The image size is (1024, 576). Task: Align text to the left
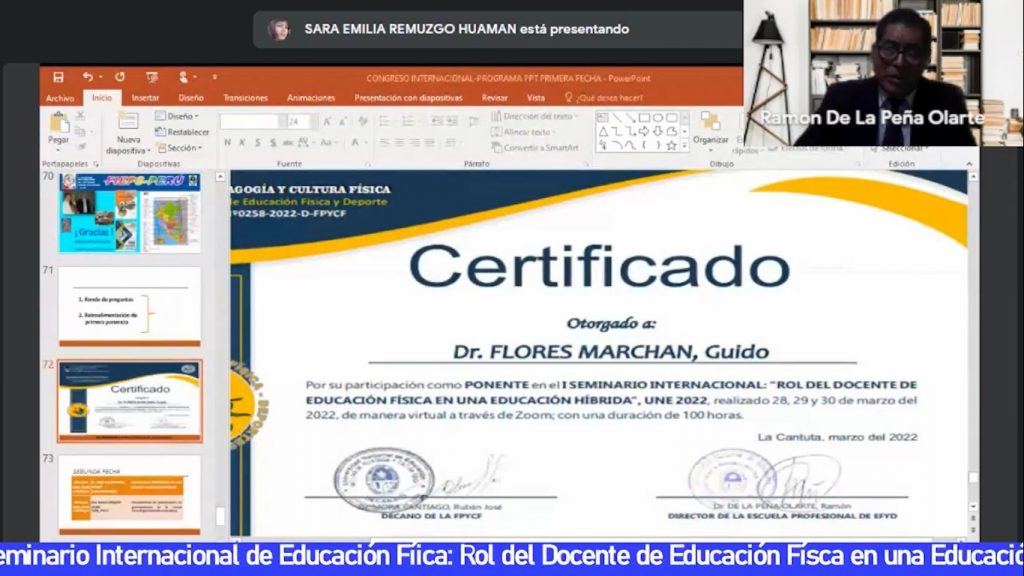384,142
